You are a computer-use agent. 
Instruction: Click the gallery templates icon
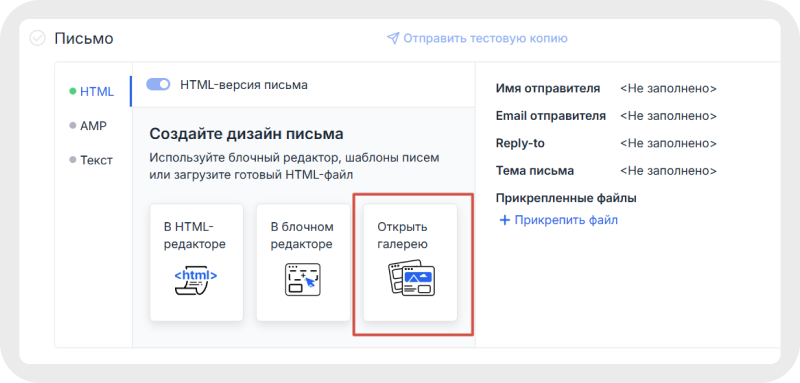pos(411,278)
